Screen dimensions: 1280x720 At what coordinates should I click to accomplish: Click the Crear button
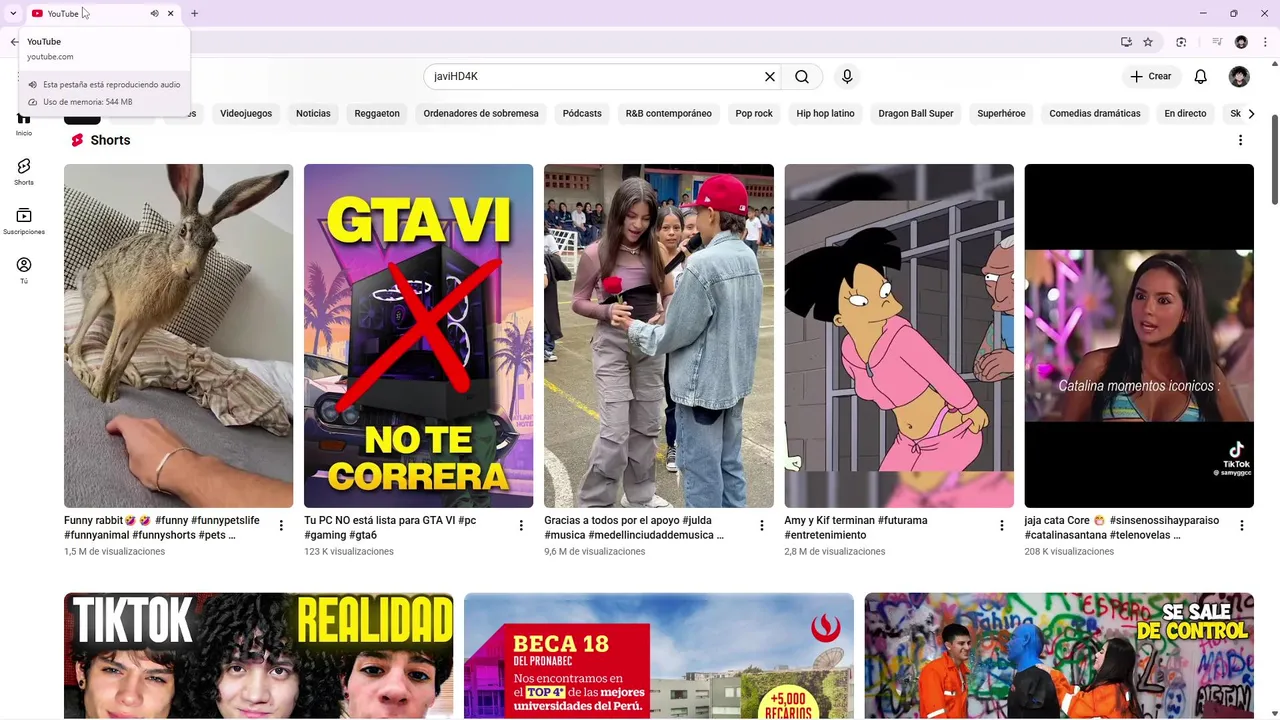(1150, 76)
